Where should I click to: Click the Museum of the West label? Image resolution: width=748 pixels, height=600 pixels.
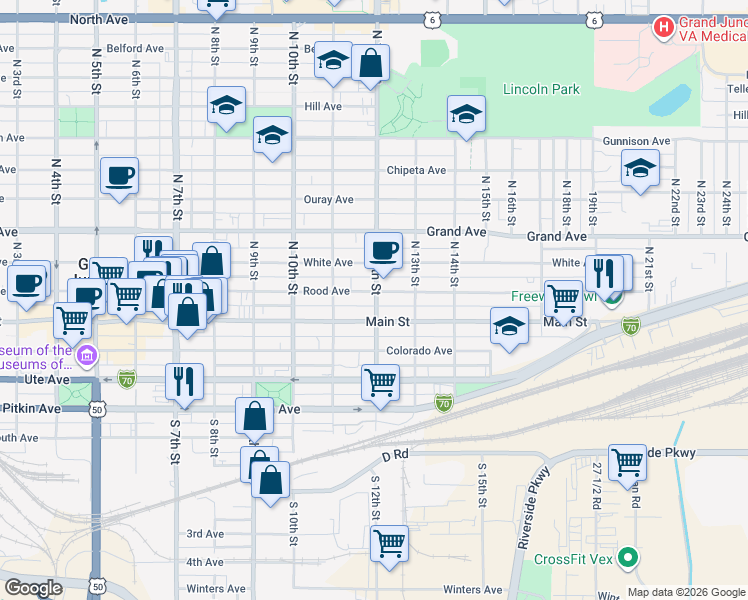(x=36, y=357)
